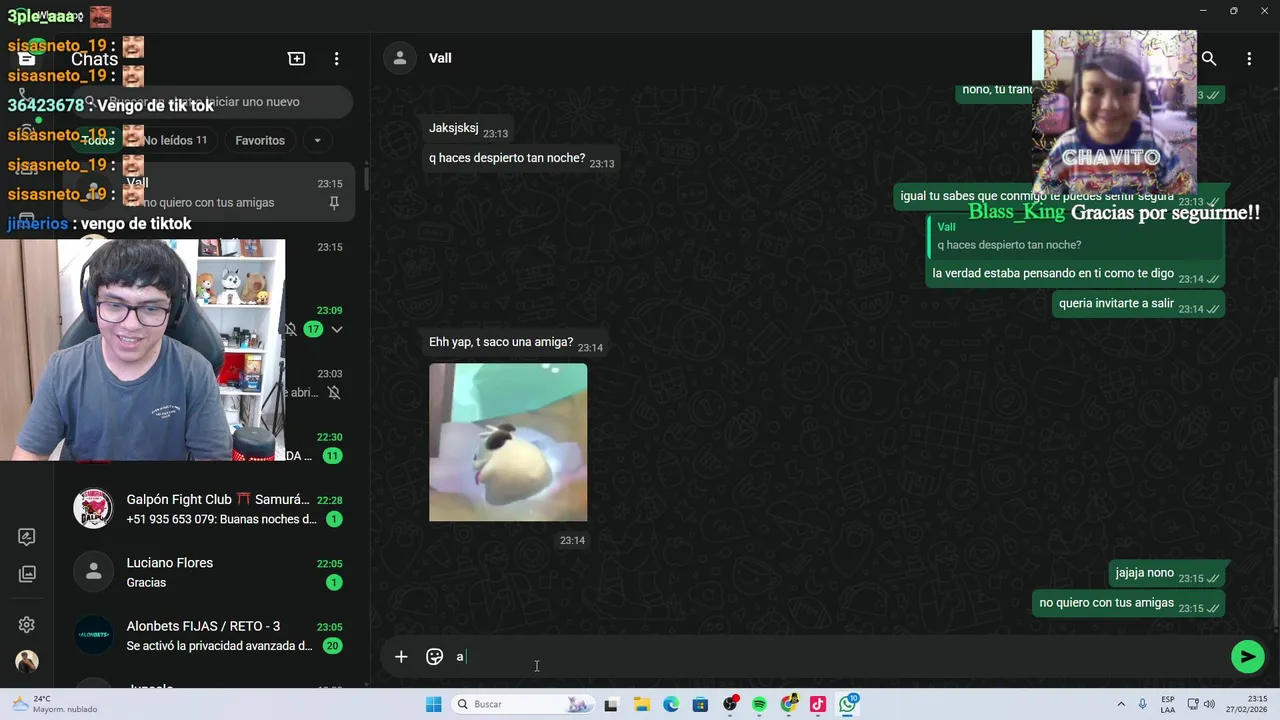1280x720 pixels.
Task: Open the pinned Vall chat in list
Action: pos(210,193)
